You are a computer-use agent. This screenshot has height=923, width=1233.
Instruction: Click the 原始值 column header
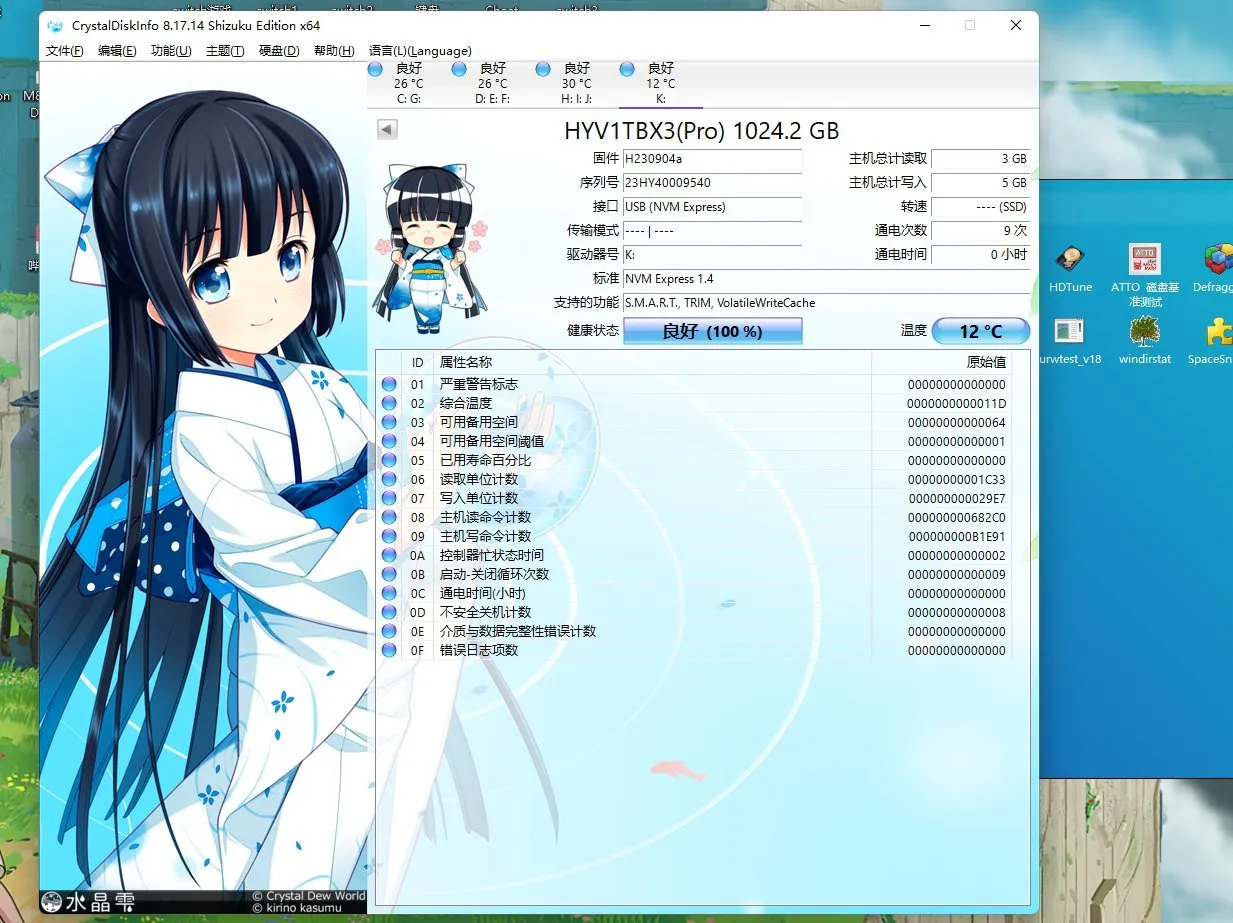click(x=986, y=362)
